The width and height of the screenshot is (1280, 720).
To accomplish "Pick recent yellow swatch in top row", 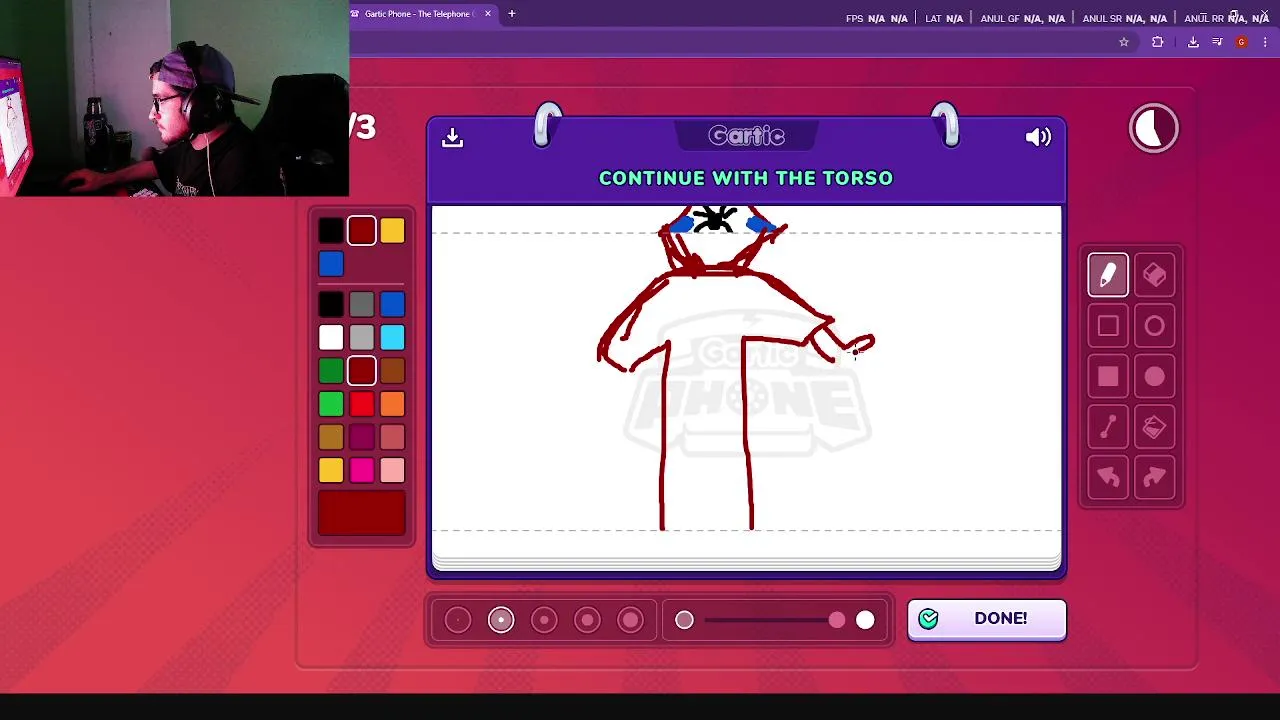I will (x=392, y=231).
